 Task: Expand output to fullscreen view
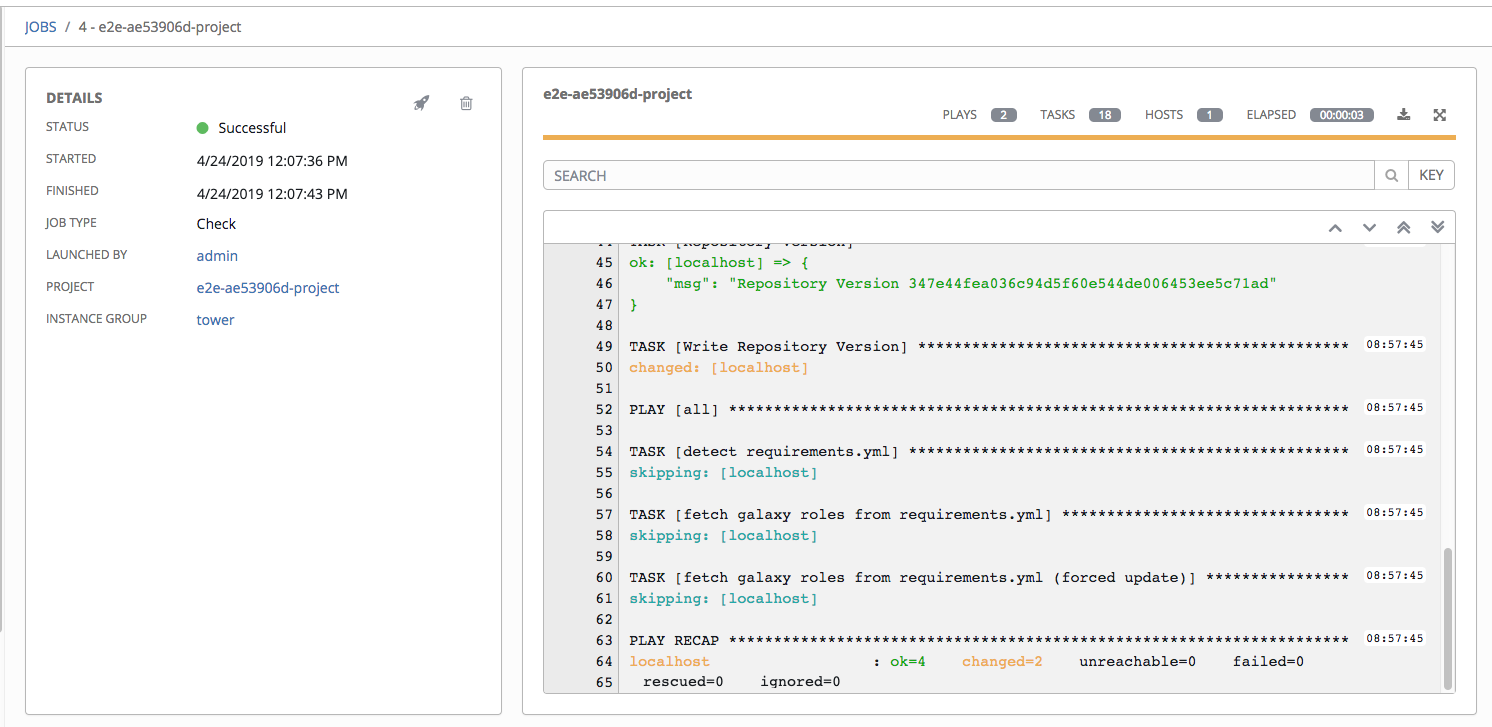pos(1440,115)
